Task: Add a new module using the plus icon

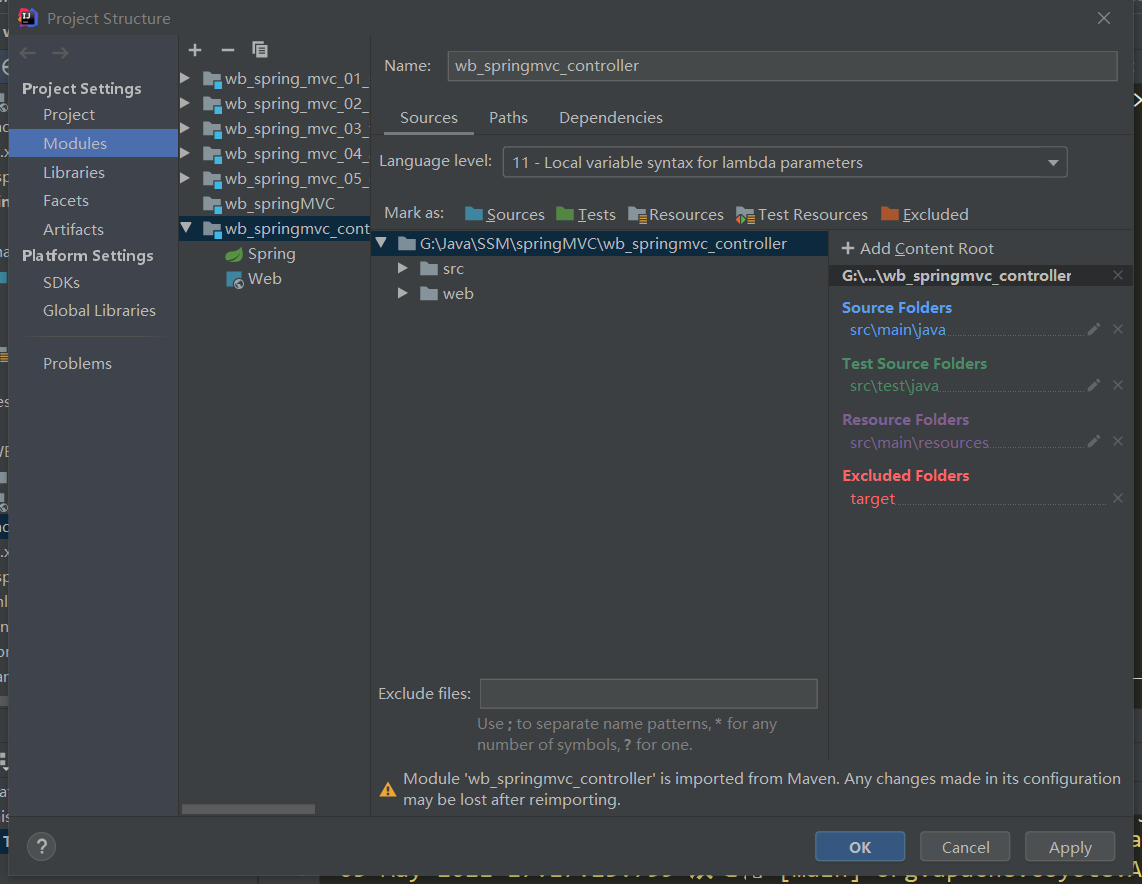Action: tap(195, 50)
